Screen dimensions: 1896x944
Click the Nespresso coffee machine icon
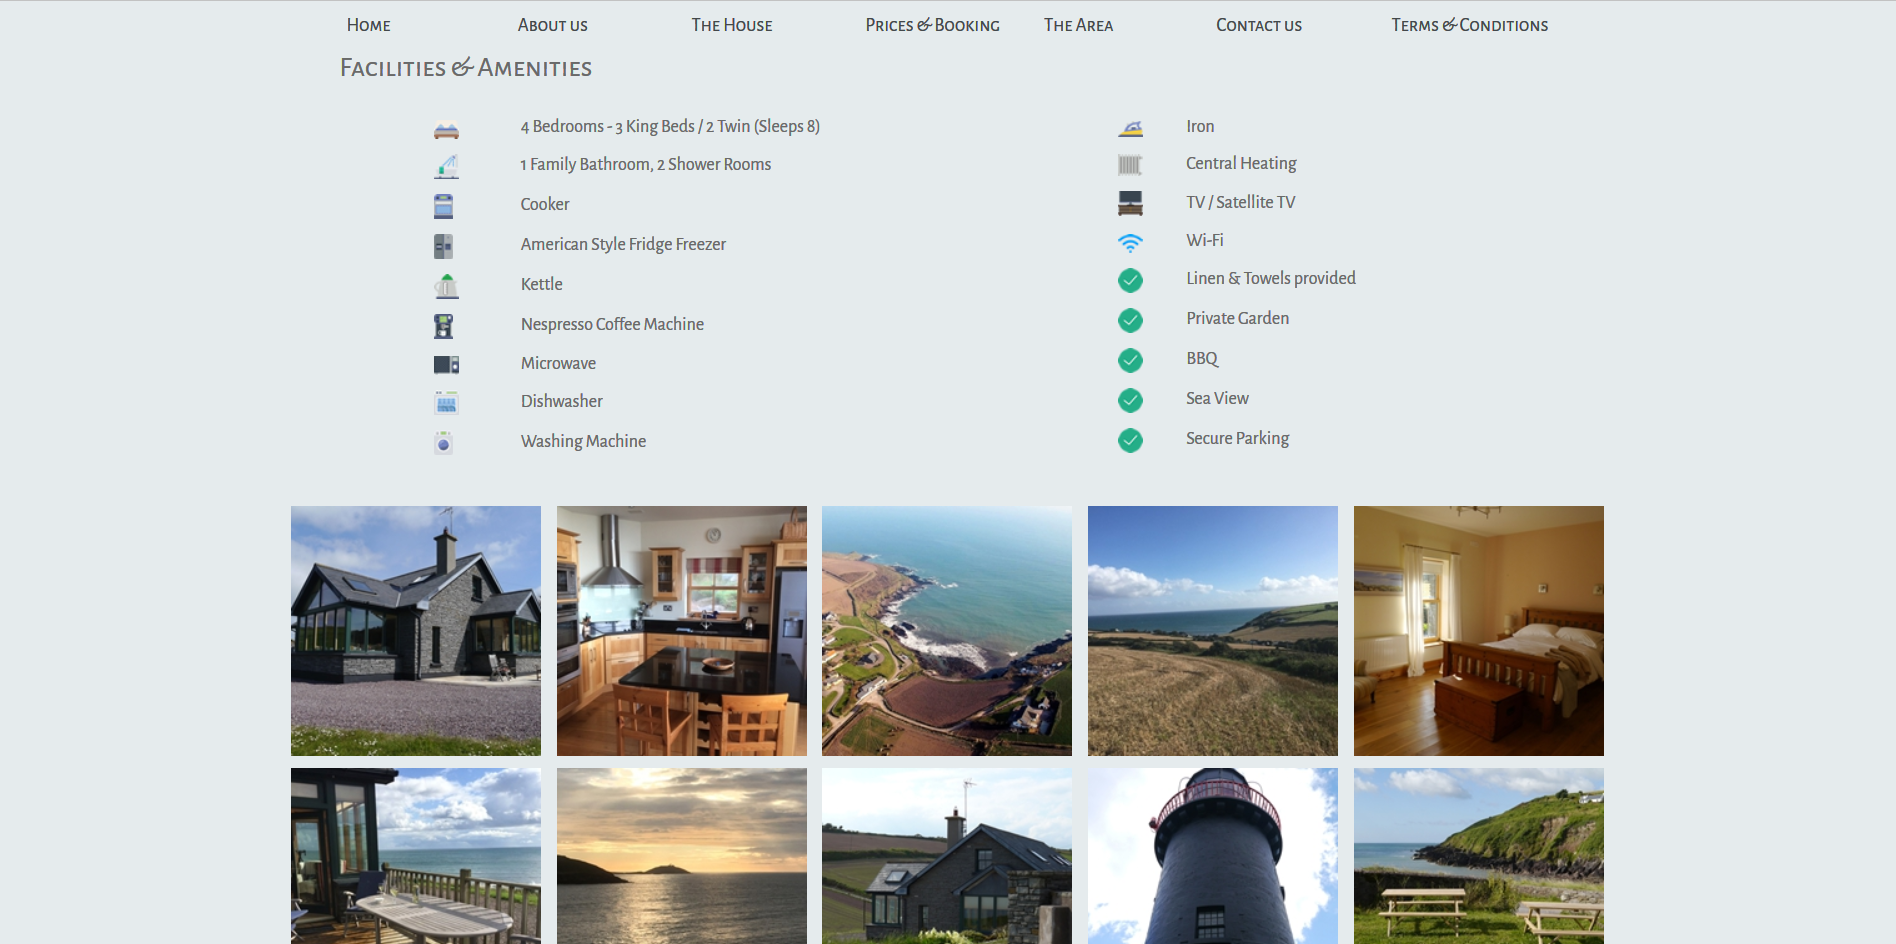click(x=444, y=326)
